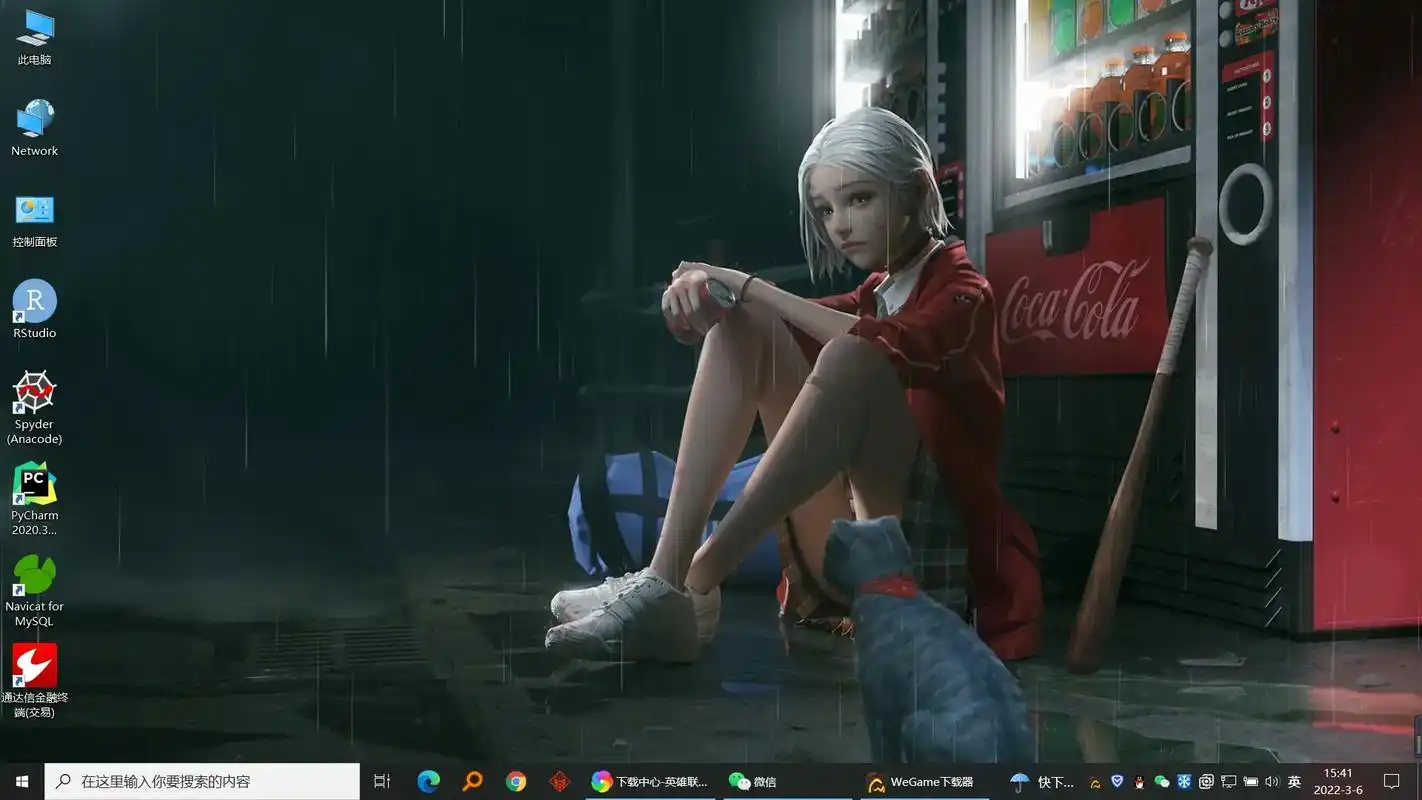Toggle the 英 input language indicator
This screenshot has height=800, width=1422.
click(x=1295, y=781)
